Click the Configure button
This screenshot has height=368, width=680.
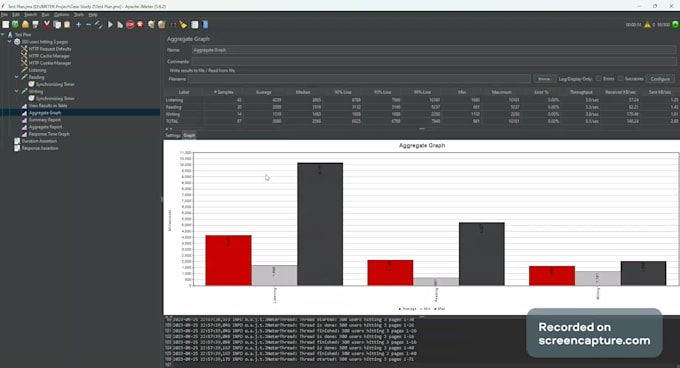pos(660,79)
